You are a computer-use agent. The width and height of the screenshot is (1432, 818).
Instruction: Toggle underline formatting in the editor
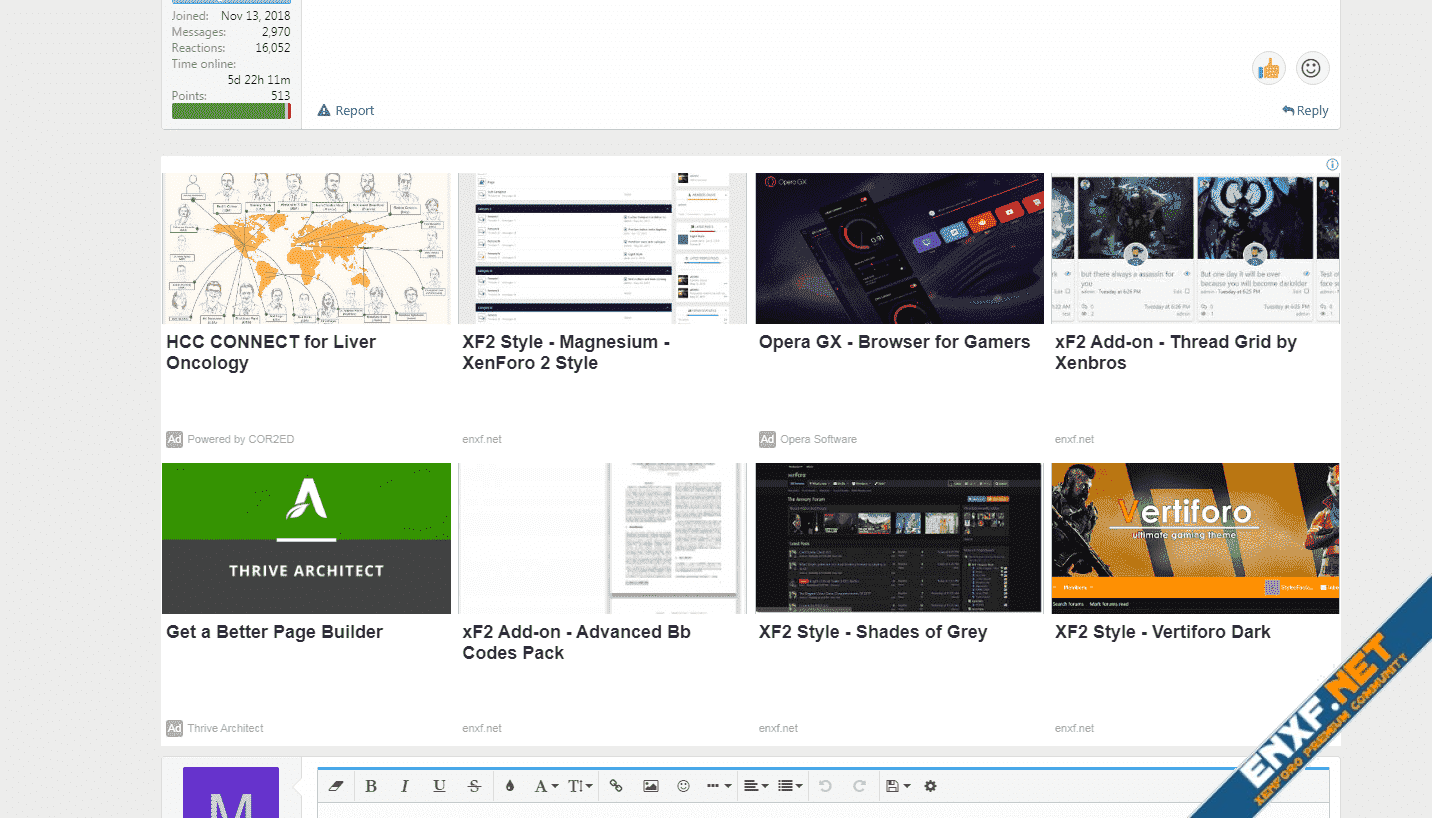coord(439,786)
